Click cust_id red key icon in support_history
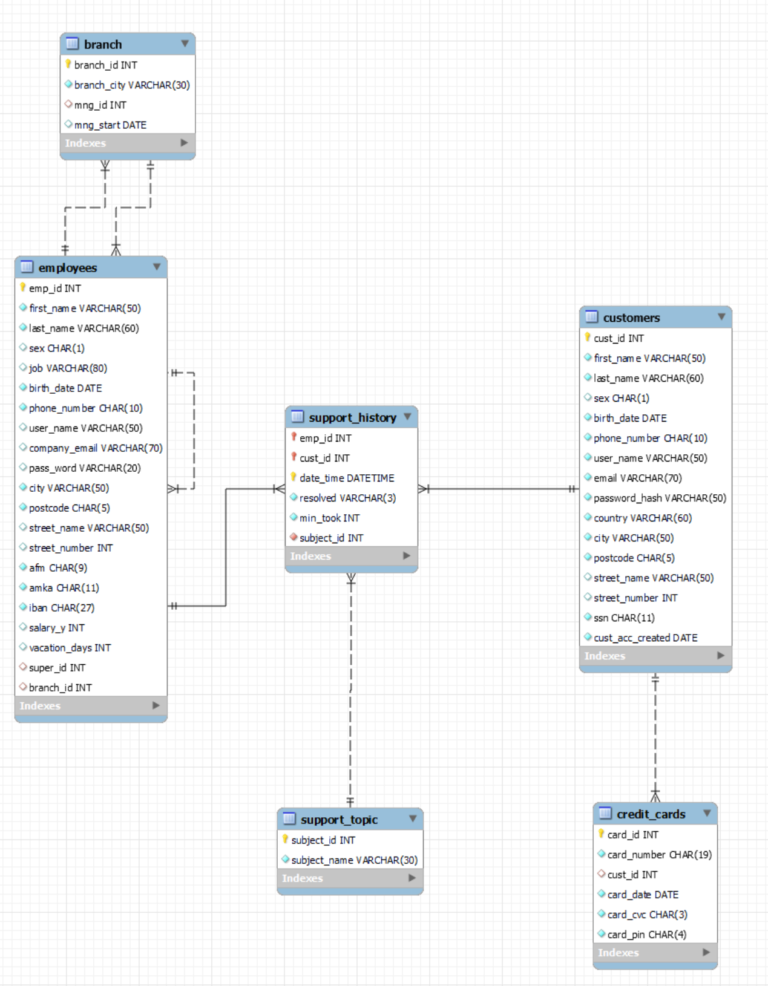The height and width of the screenshot is (986, 768). pyautogui.click(x=294, y=457)
